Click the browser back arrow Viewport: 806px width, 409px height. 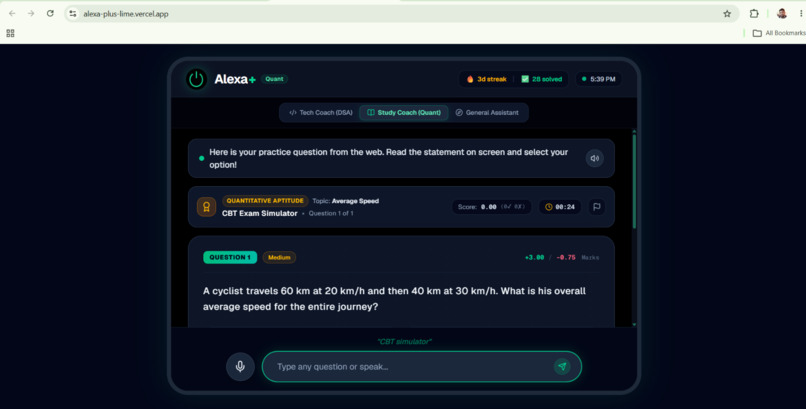12,14
